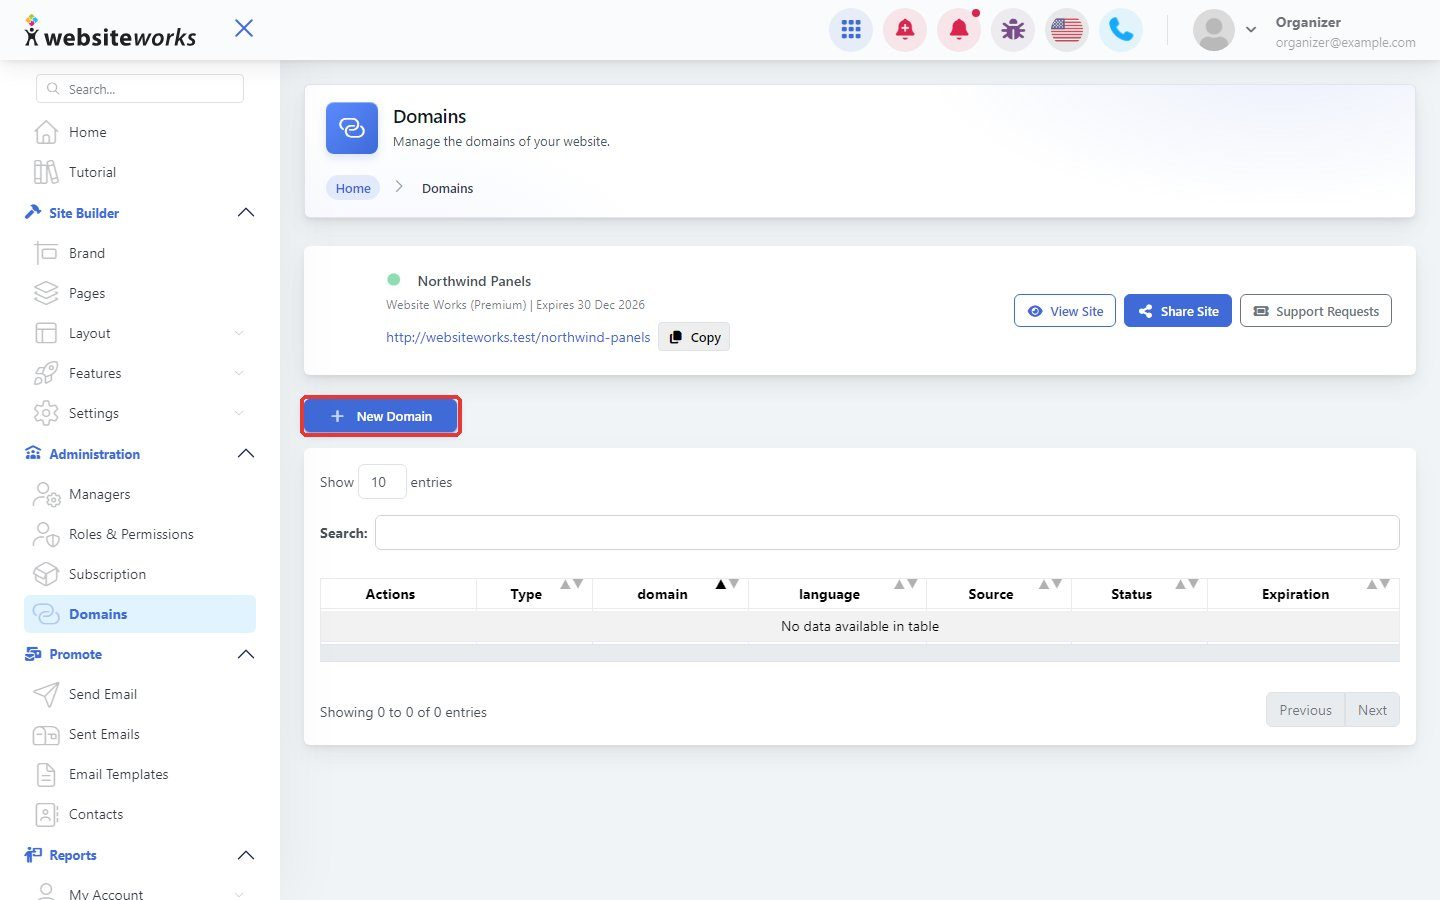This screenshot has width=1440, height=900.
Task: Go to Pages in the sidebar
Action: pos(140,293)
